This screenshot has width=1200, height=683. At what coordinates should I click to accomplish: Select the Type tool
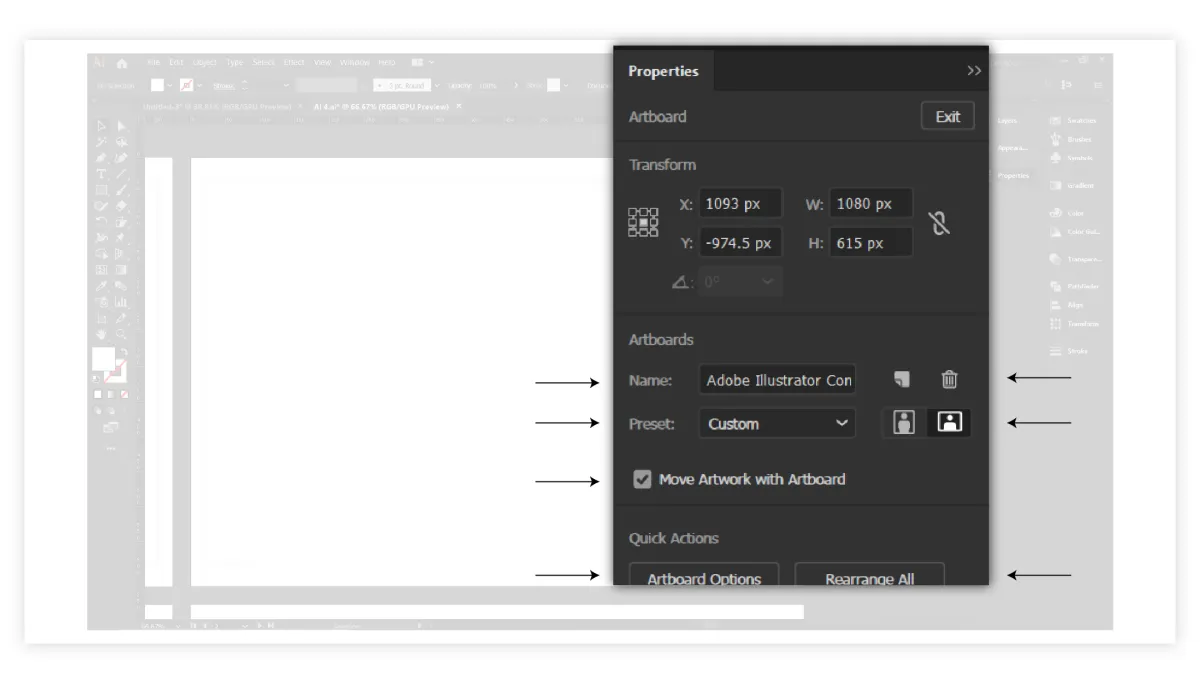[101, 174]
